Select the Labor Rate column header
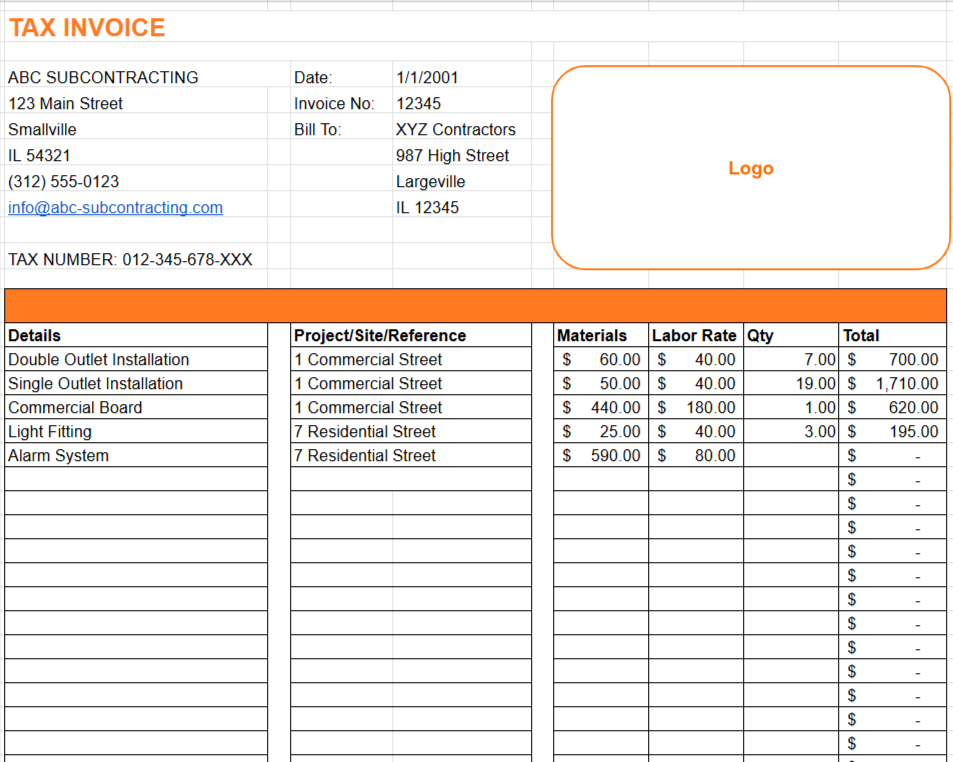The height and width of the screenshot is (762, 953). tap(696, 335)
